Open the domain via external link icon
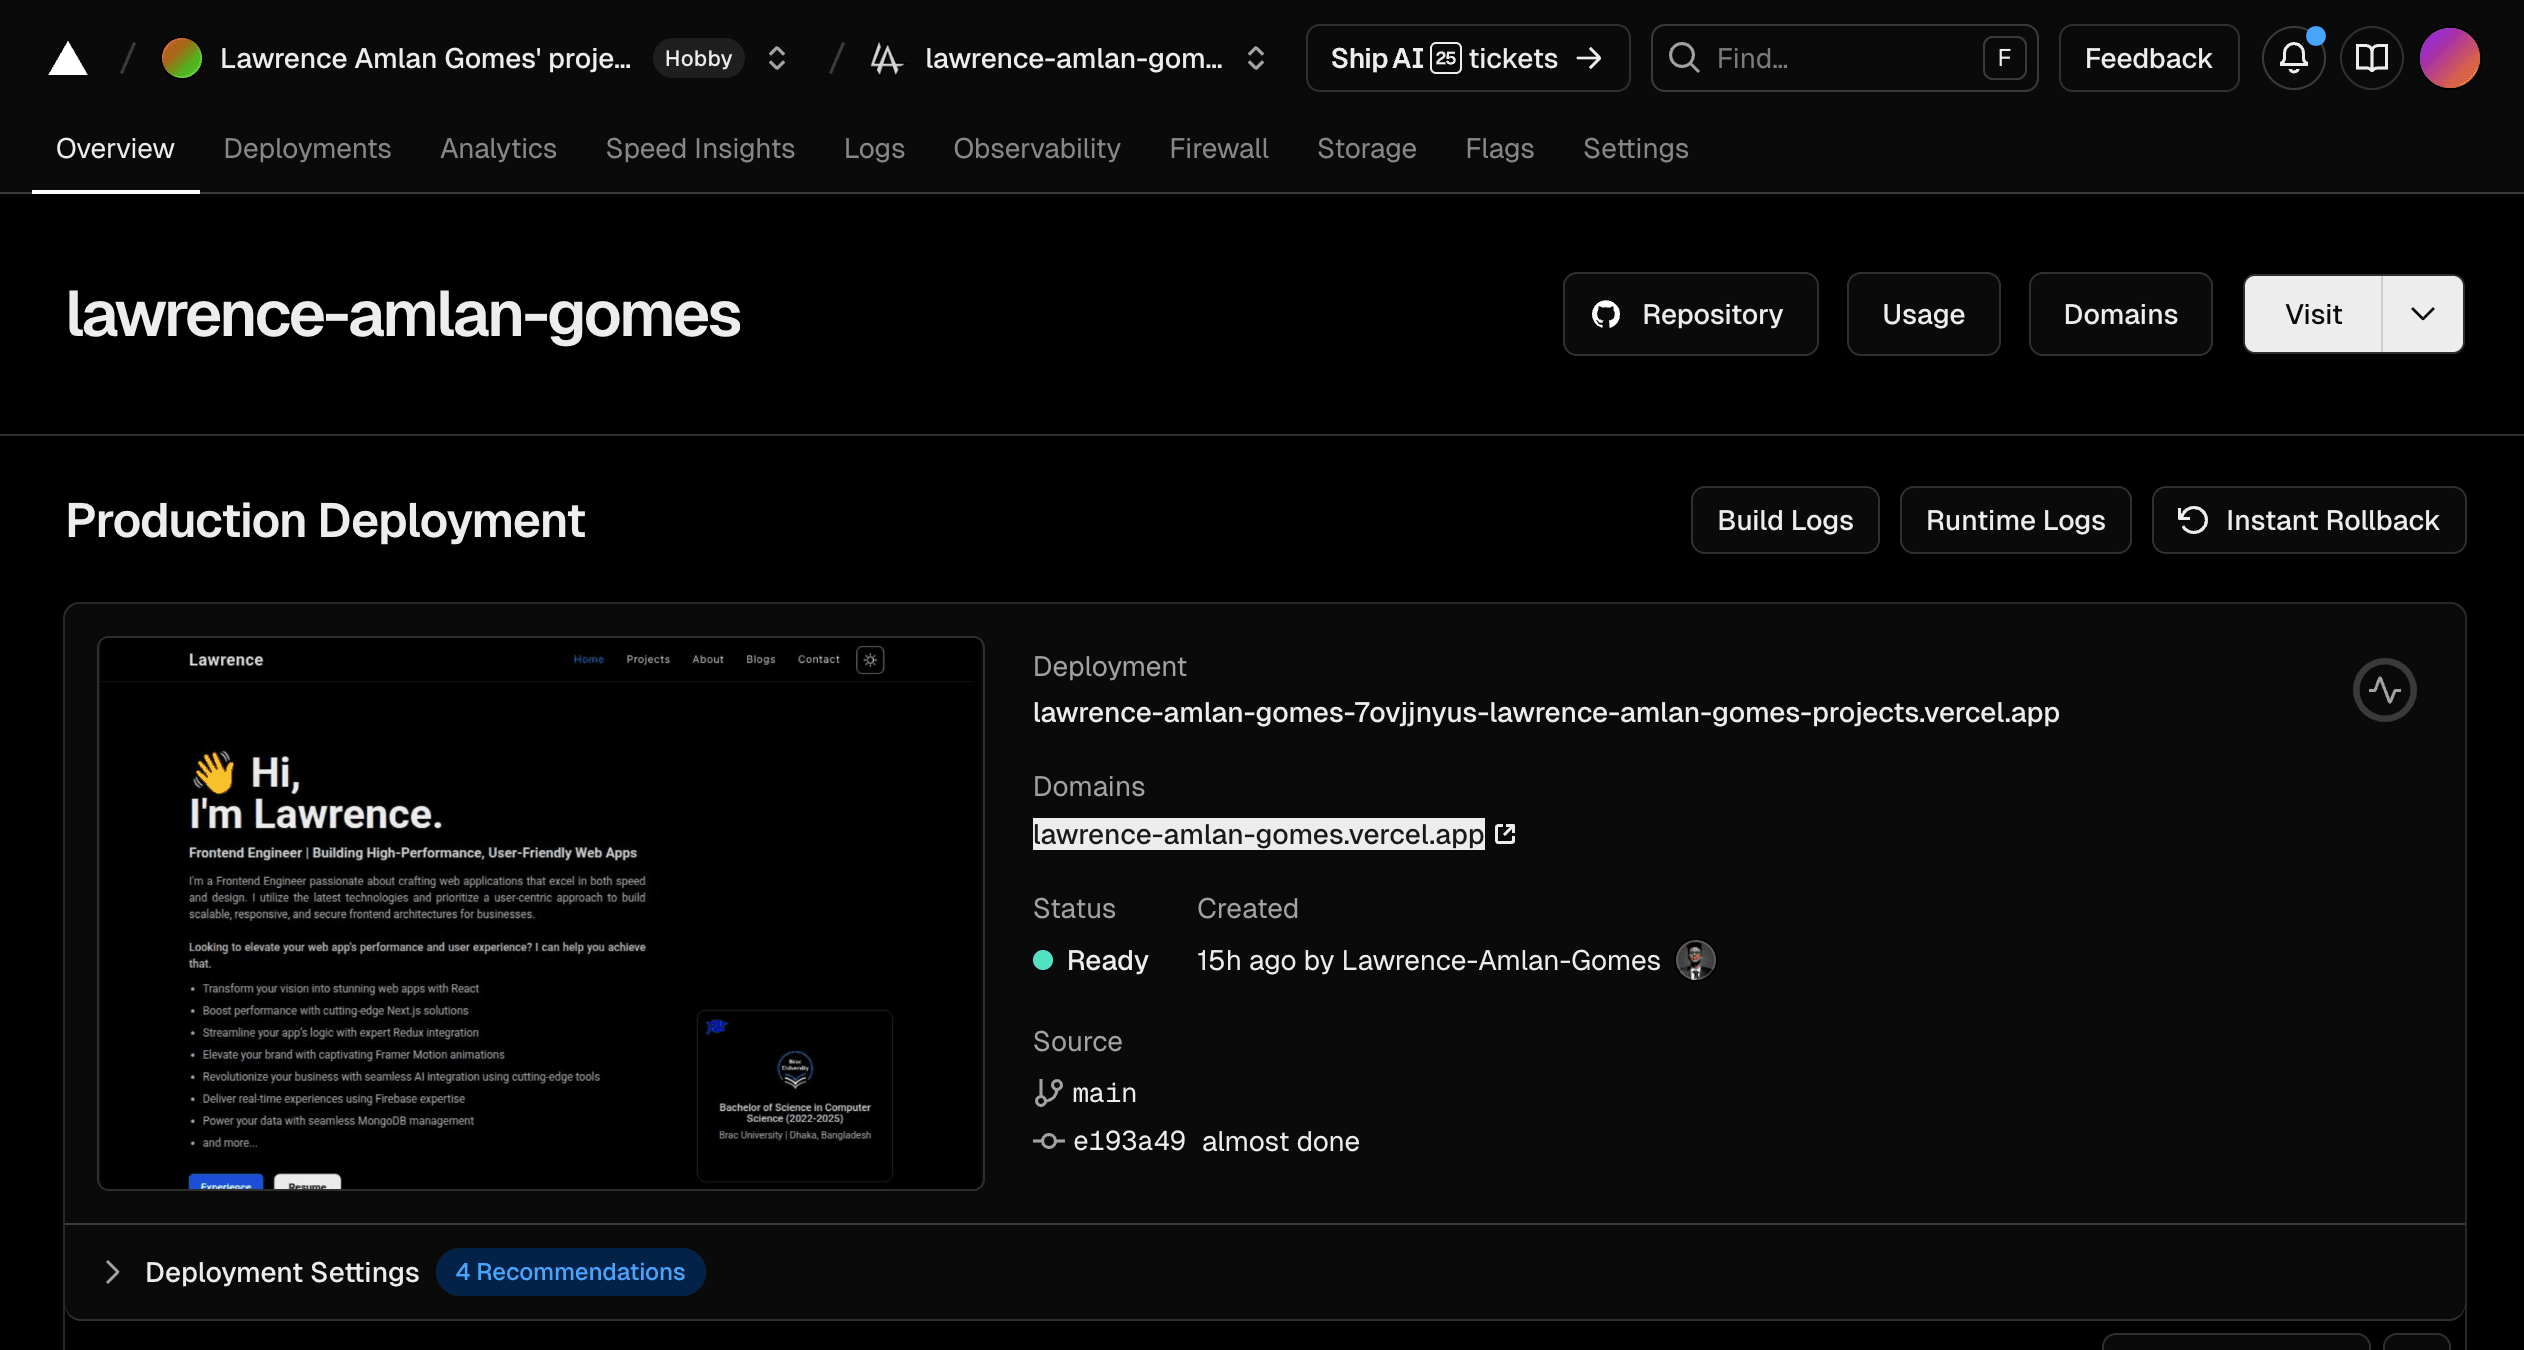 [x=1506, y=834]
